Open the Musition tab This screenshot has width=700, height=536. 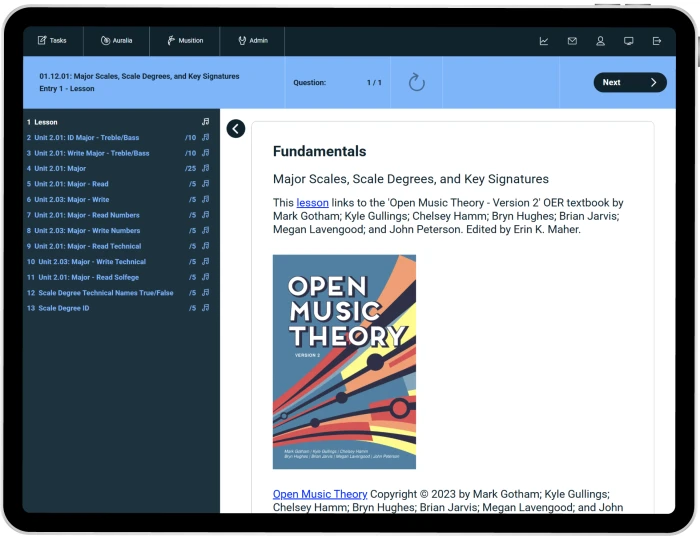185,41
